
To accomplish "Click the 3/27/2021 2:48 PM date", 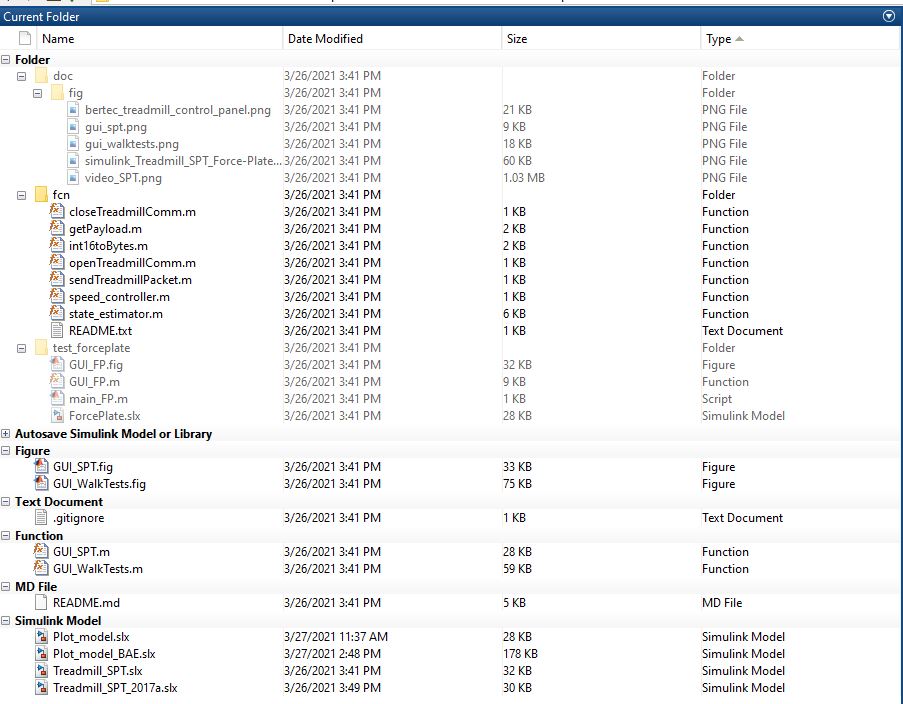I will (332, 654).
